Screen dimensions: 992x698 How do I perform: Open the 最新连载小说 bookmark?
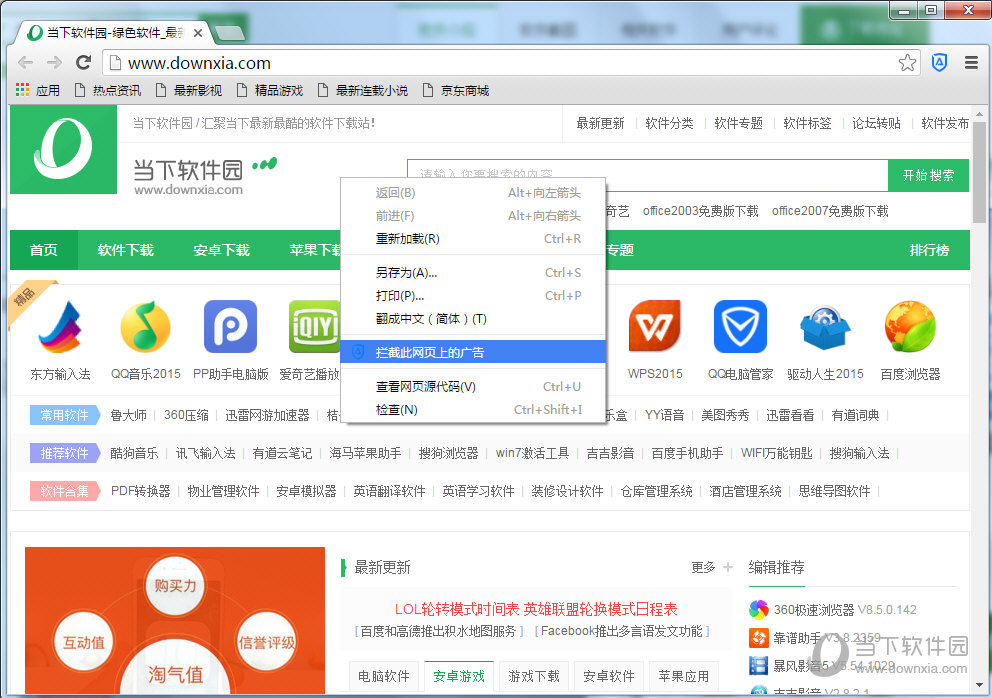pos(363,90)
